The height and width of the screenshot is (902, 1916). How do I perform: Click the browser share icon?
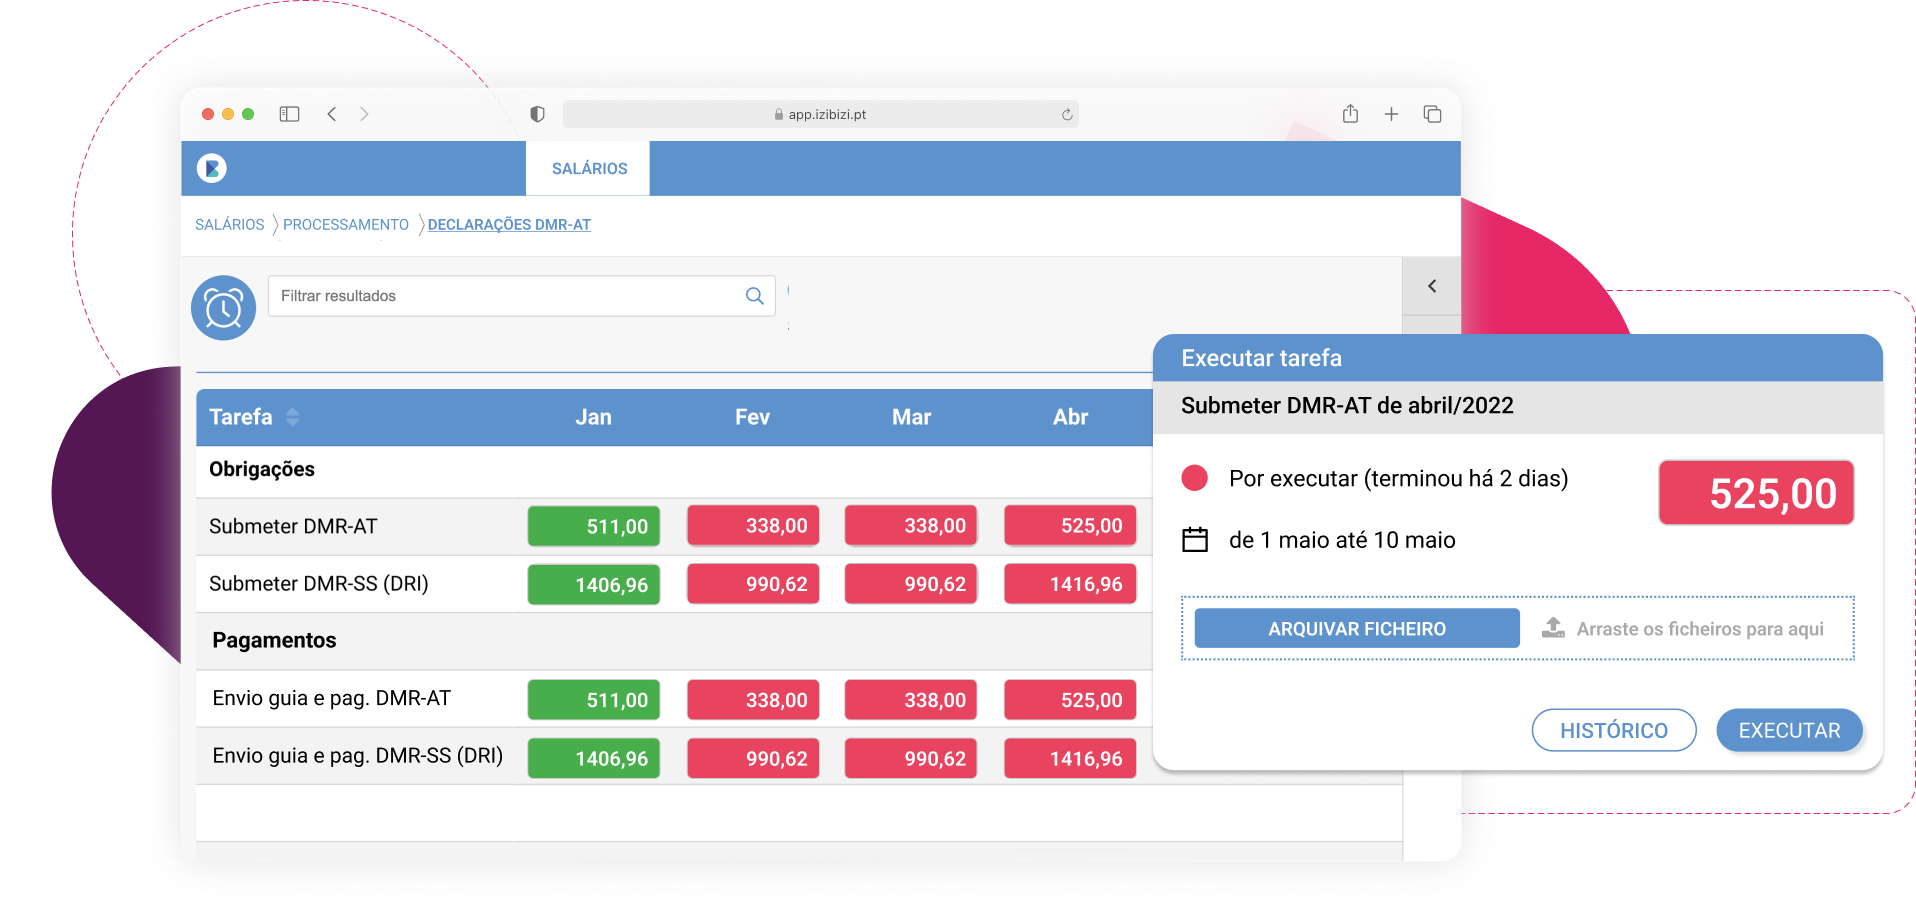tap(1350, 114)
